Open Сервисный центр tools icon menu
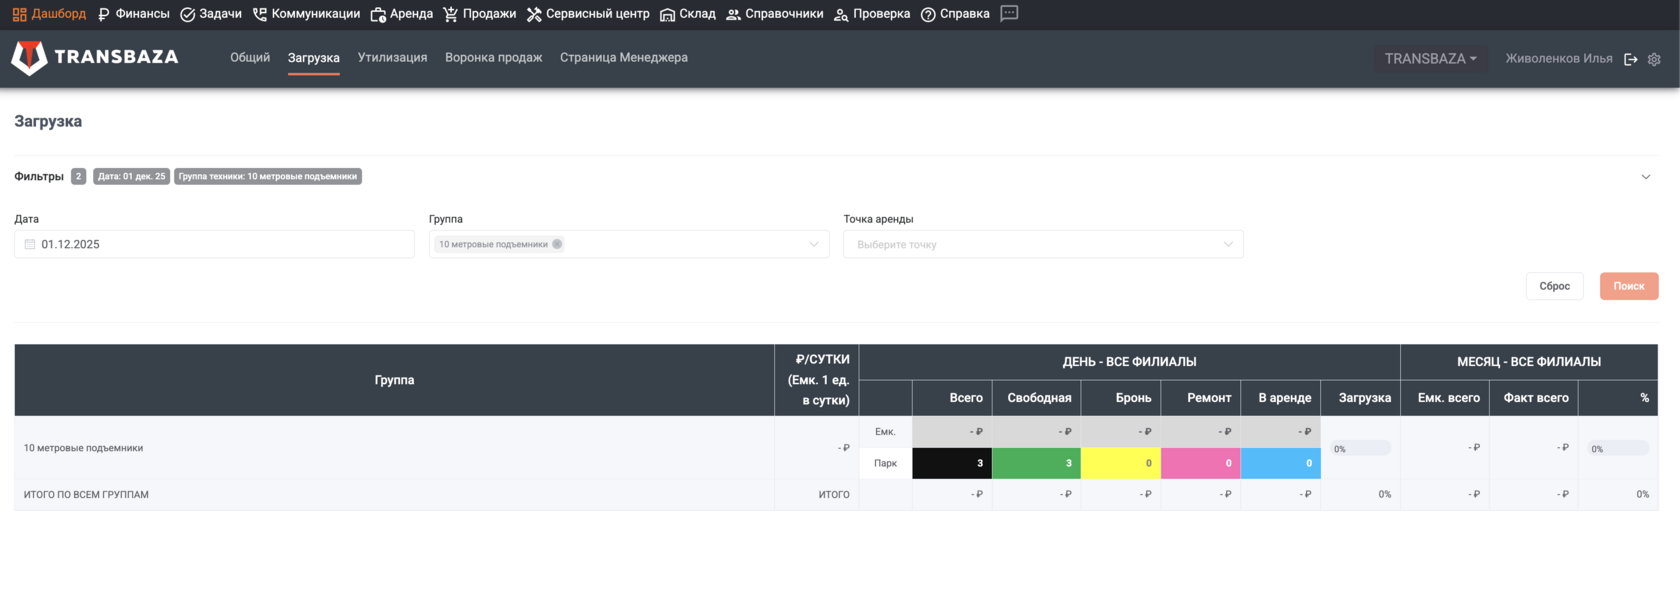 tap(588, 14)
